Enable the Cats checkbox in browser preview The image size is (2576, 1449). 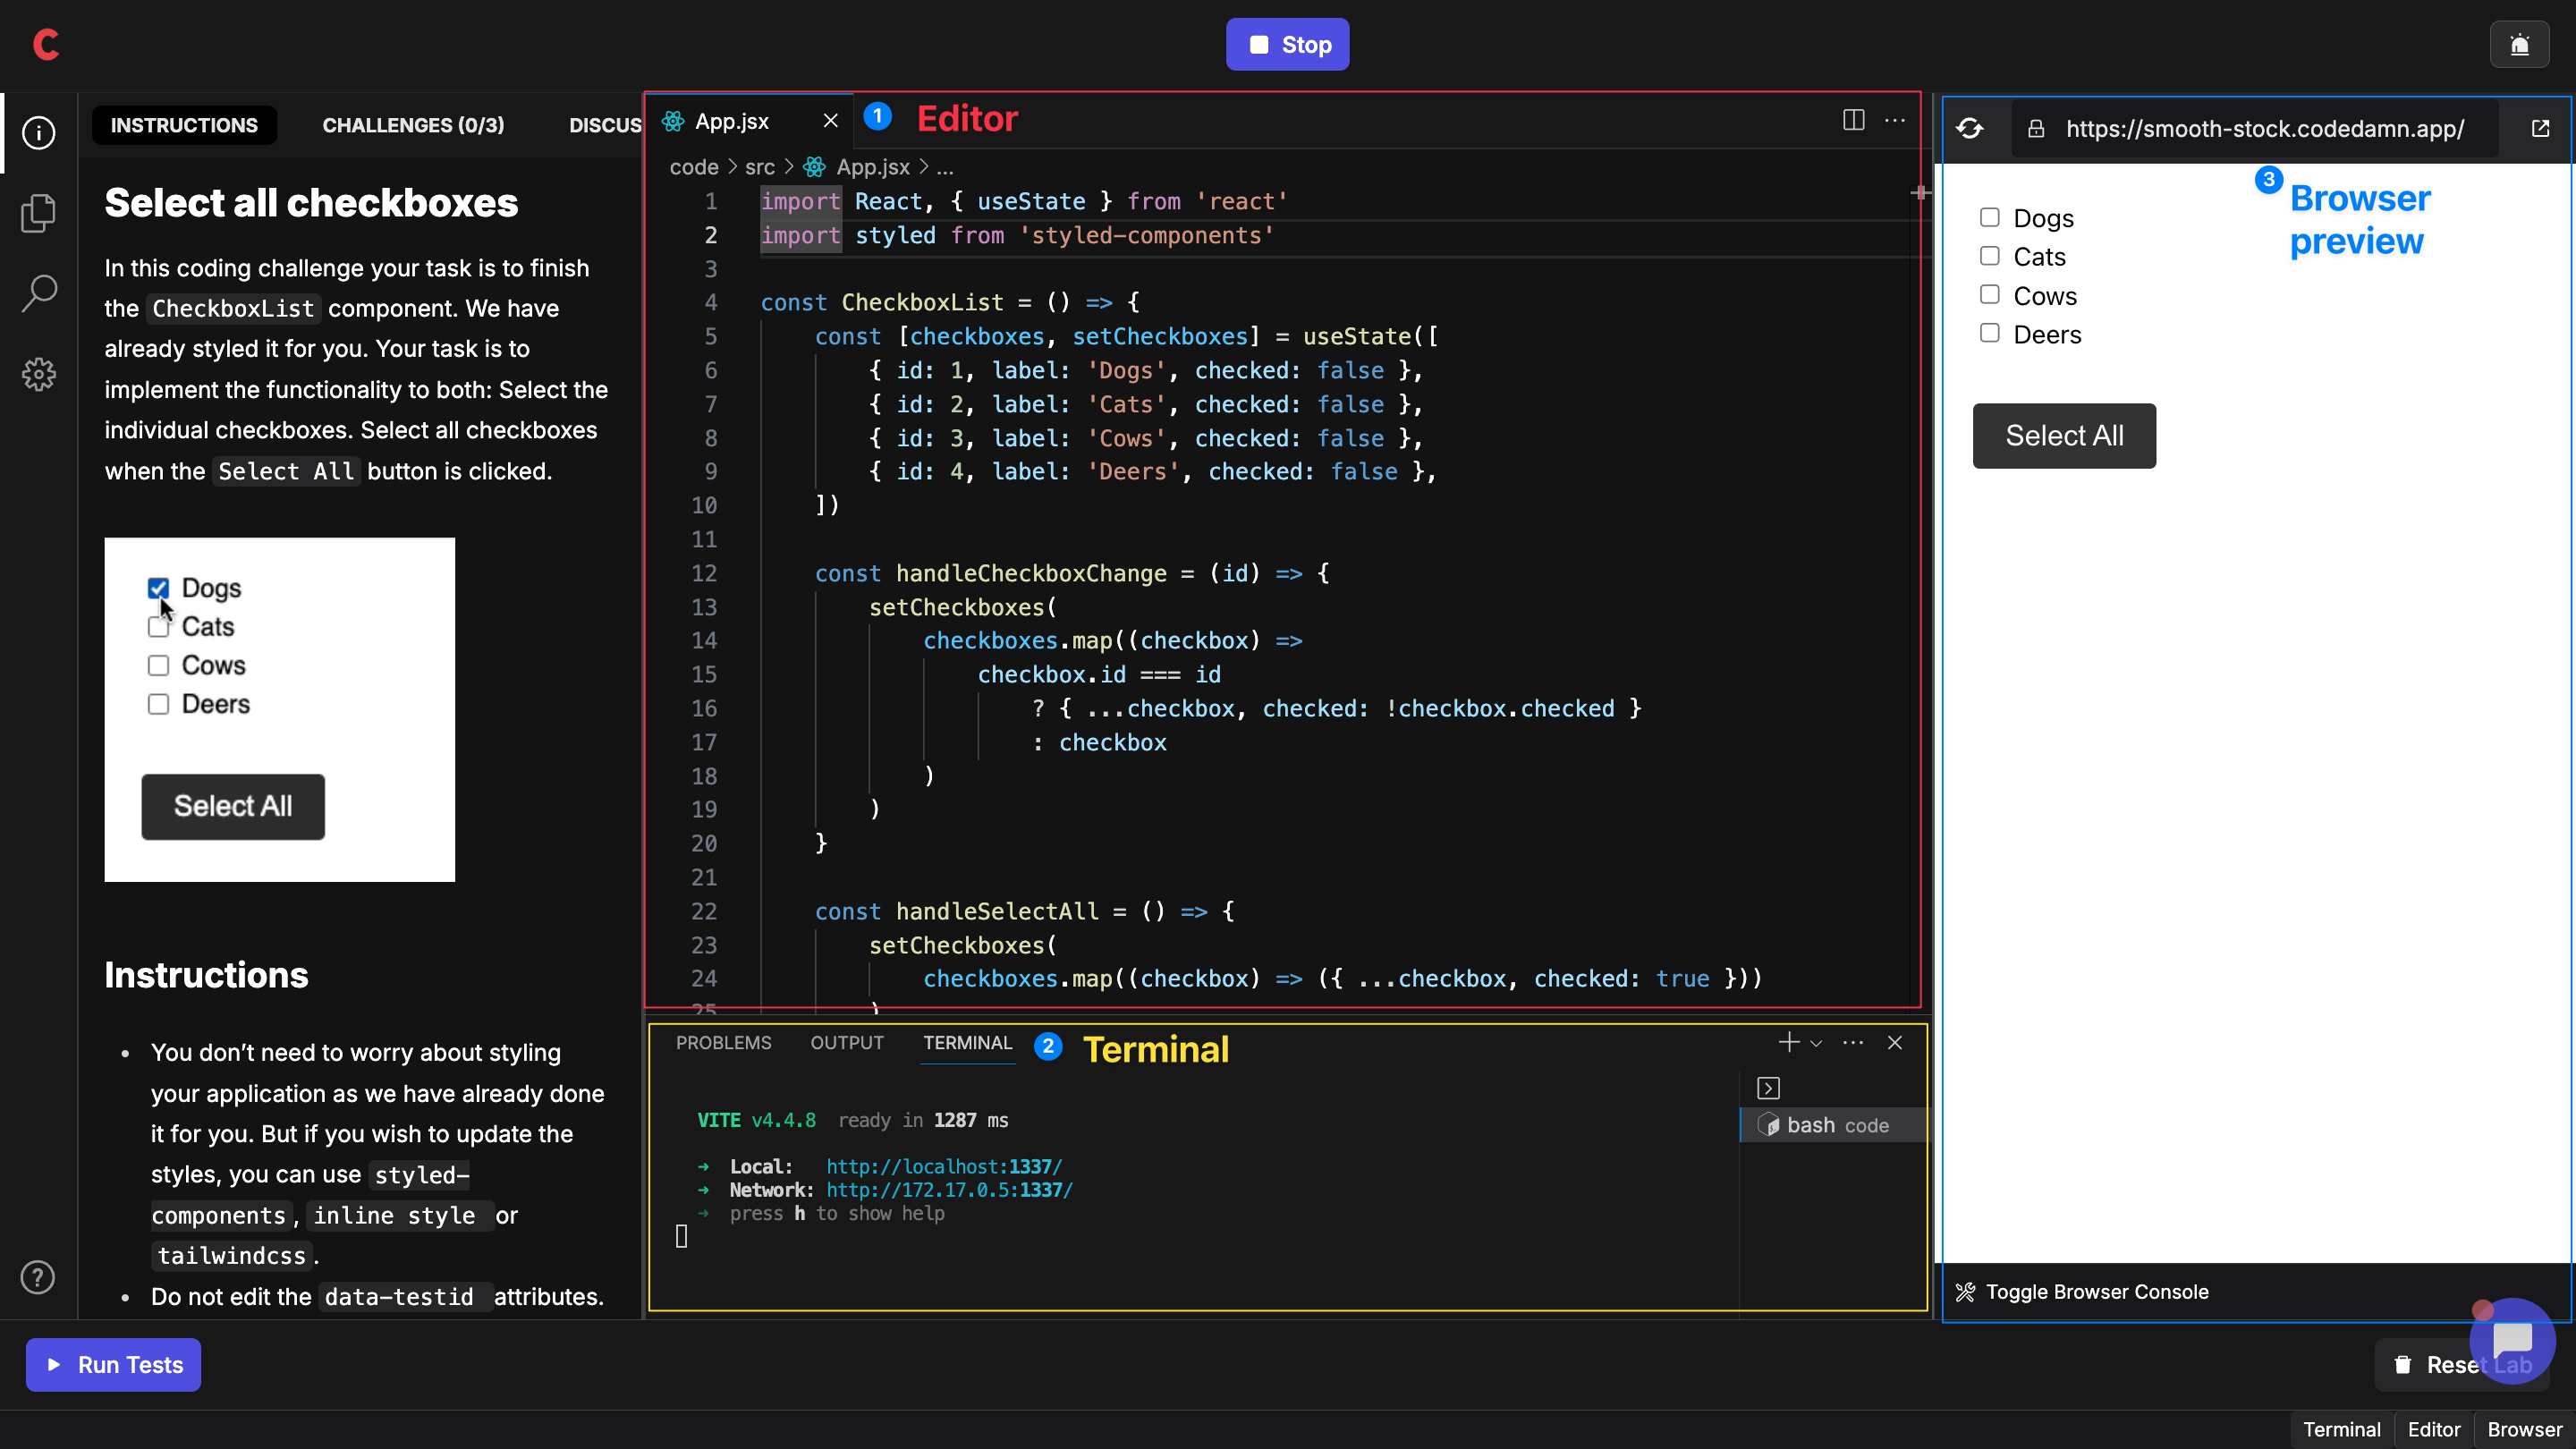(1990, 257)
